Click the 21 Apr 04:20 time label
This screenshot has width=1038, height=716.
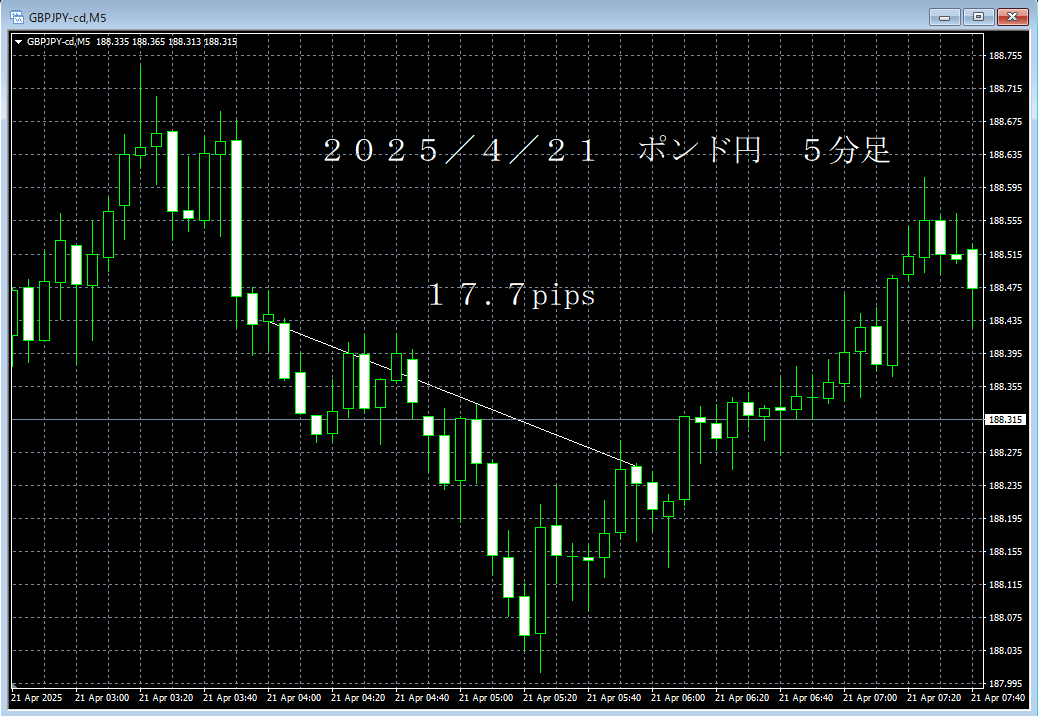pos(358,697)
